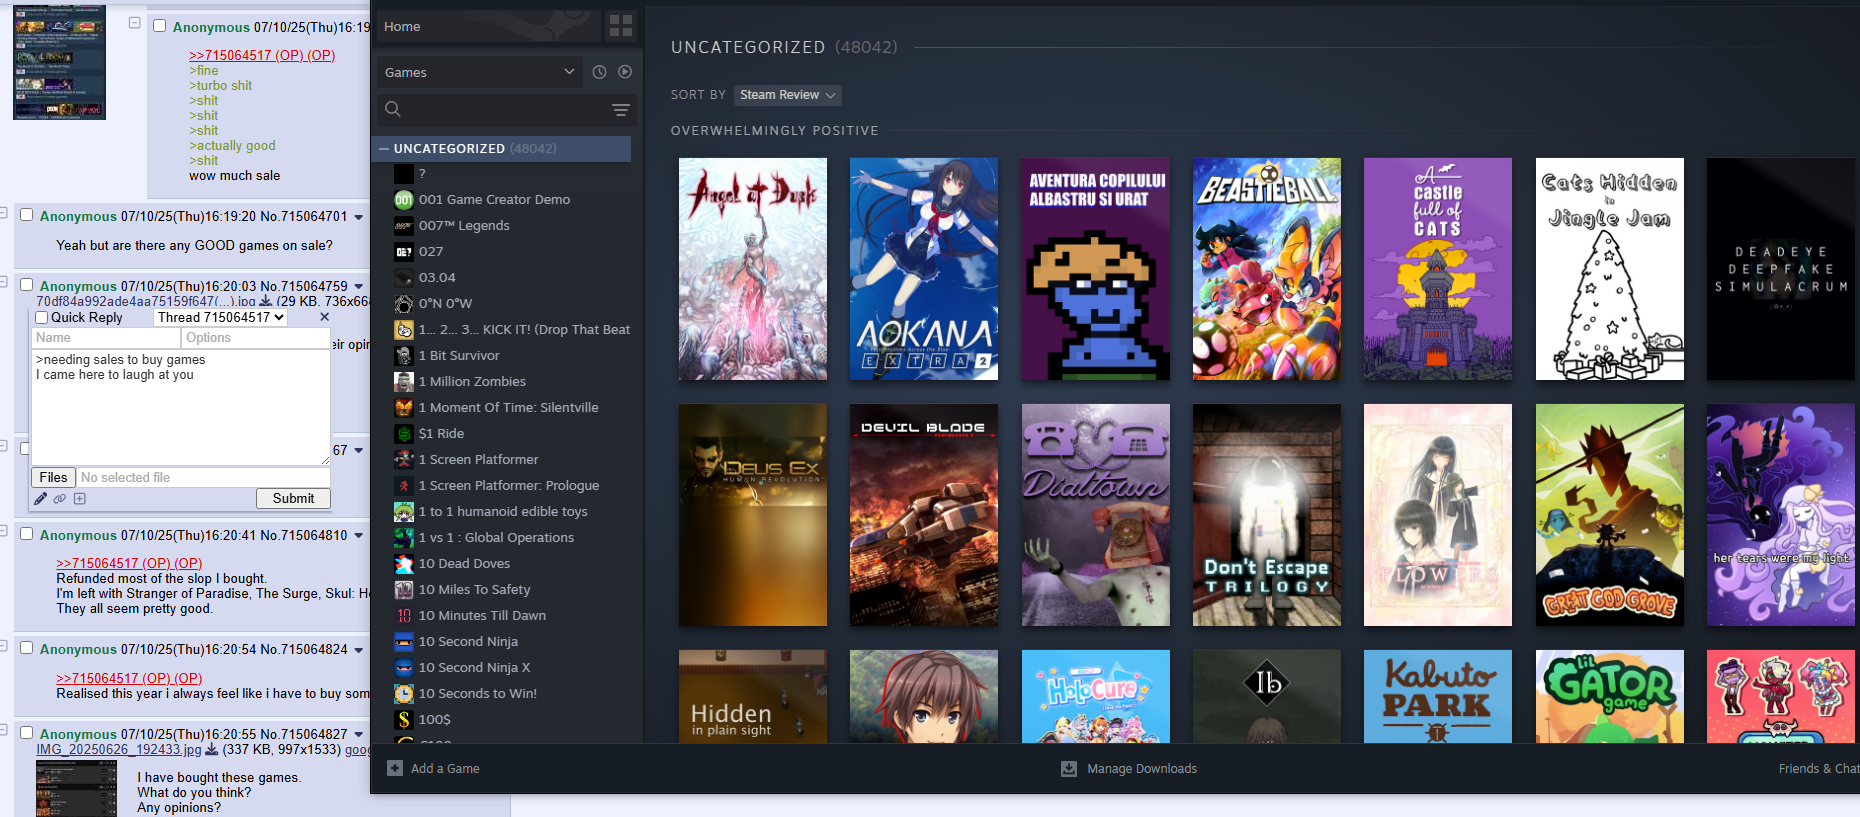Viewport: 1860px width, 817px height.
Task: Click the recent activity clock icon
Action: pyautogui.click(x=599, y=72)
